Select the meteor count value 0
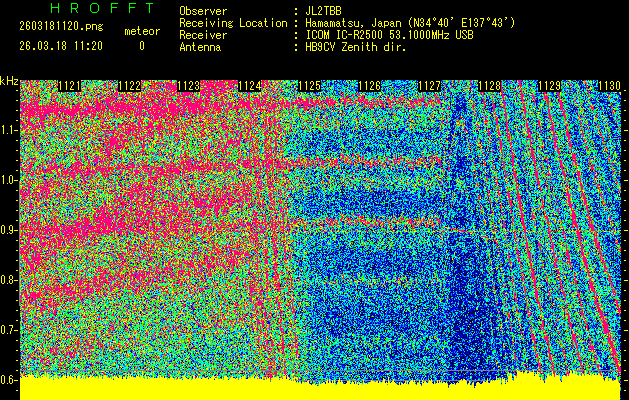Viewport: 629px width, 400px height. tap(141, 46)
